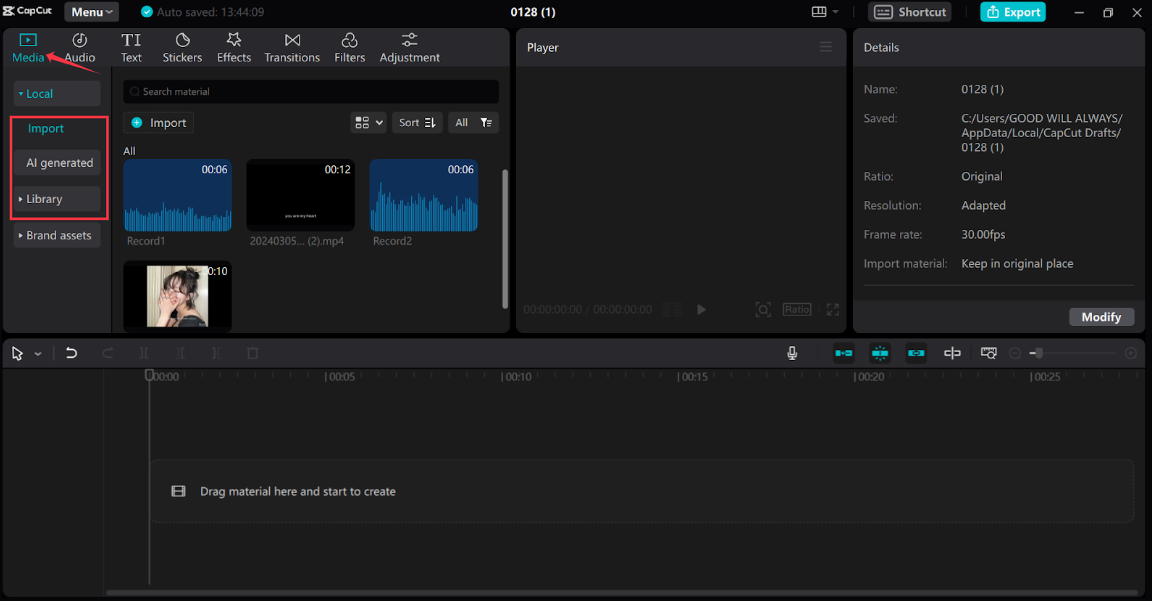Click the Search material field

pos(311,92)
